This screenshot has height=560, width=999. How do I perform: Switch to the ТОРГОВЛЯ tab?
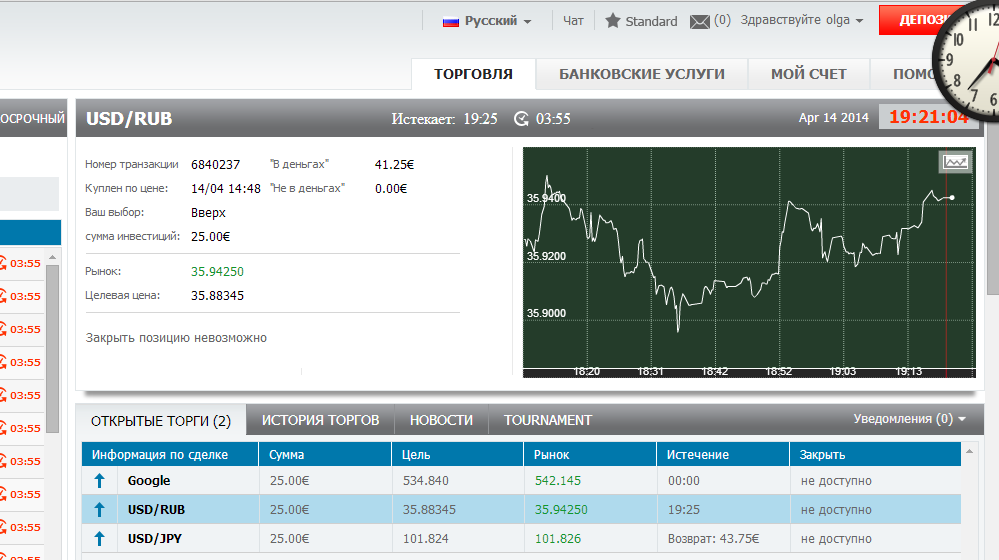[x=473, y=75]
